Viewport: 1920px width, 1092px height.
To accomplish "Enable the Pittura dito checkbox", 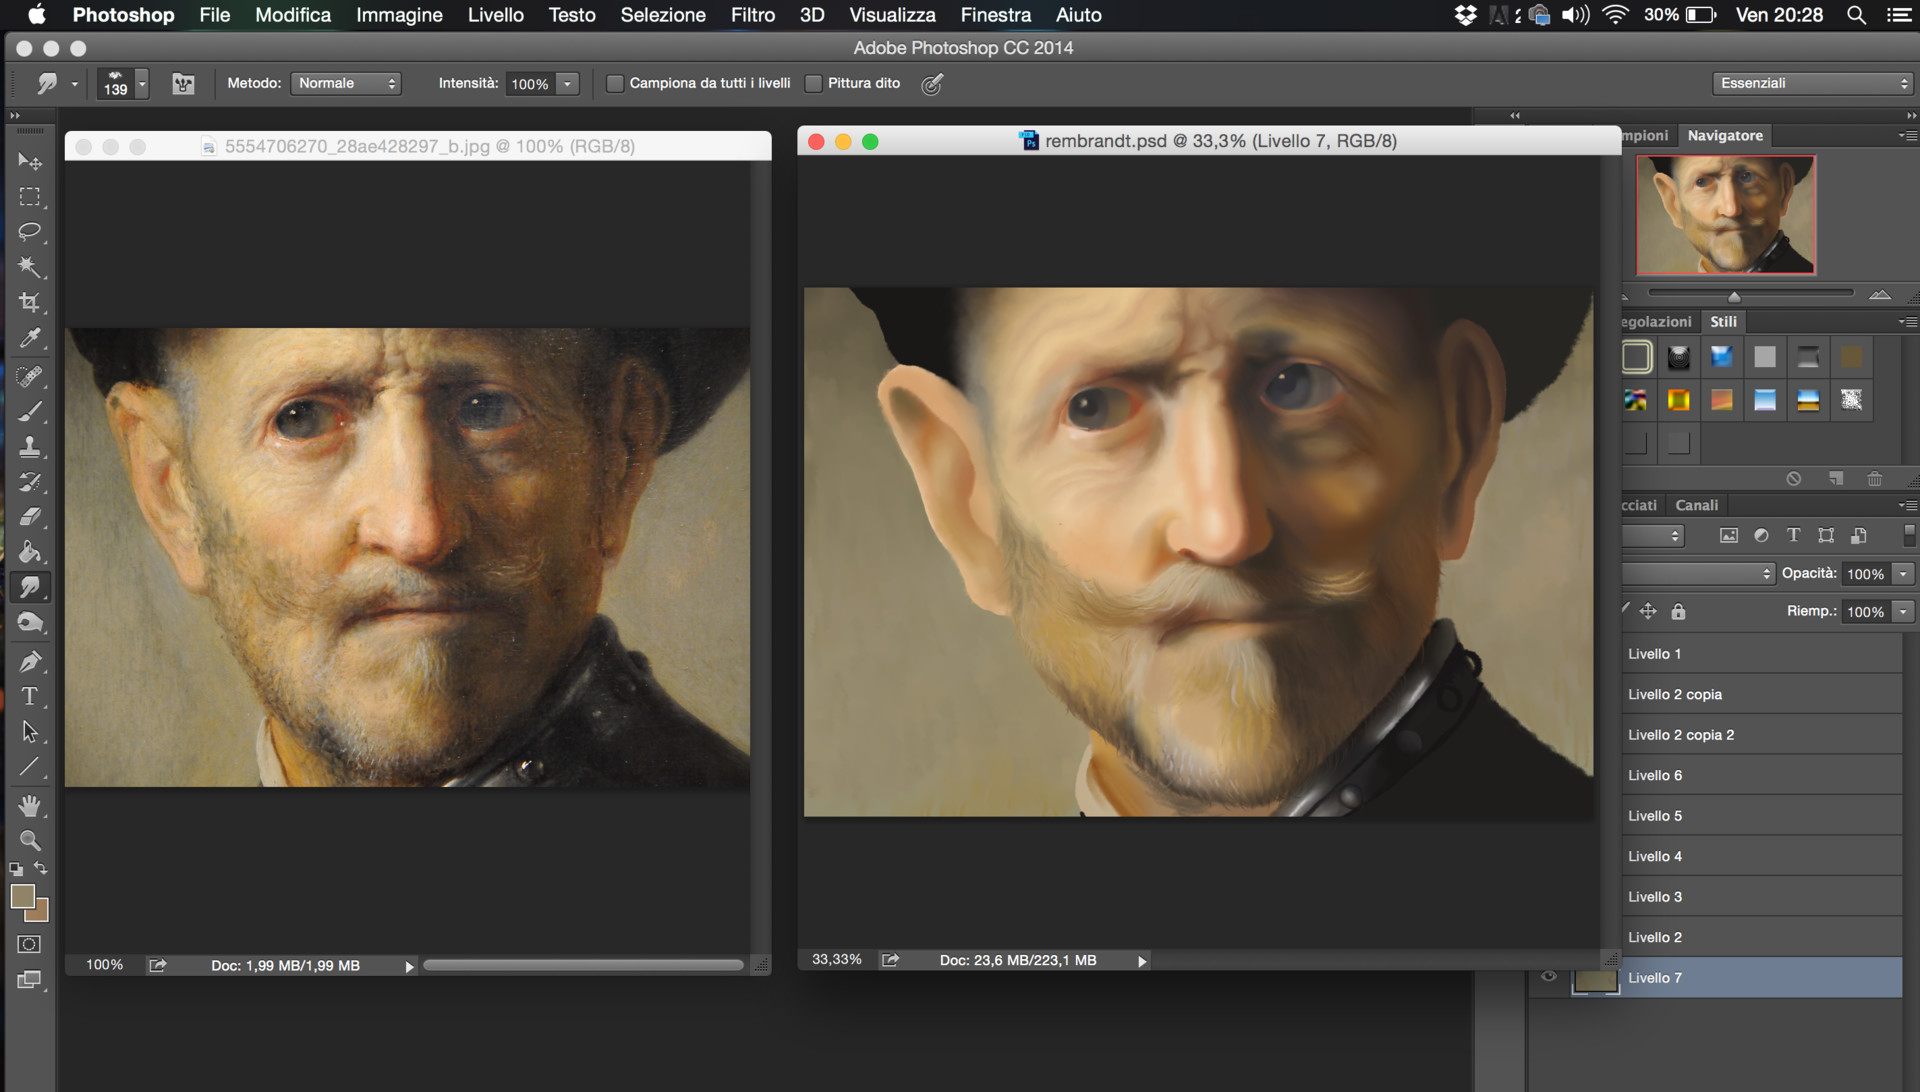I will coord(814,84).
